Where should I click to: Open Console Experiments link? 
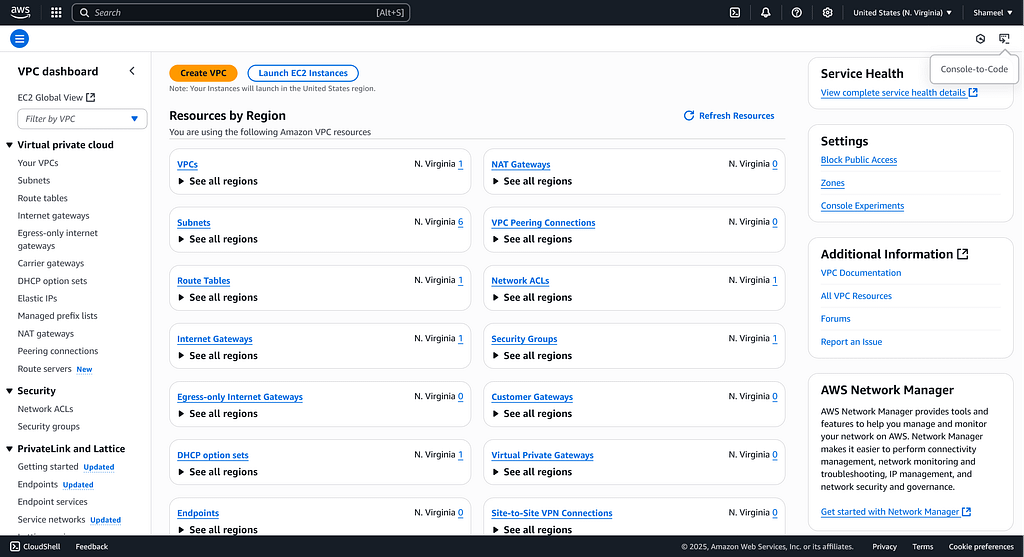pyautogui.click(x=862, y=206)
